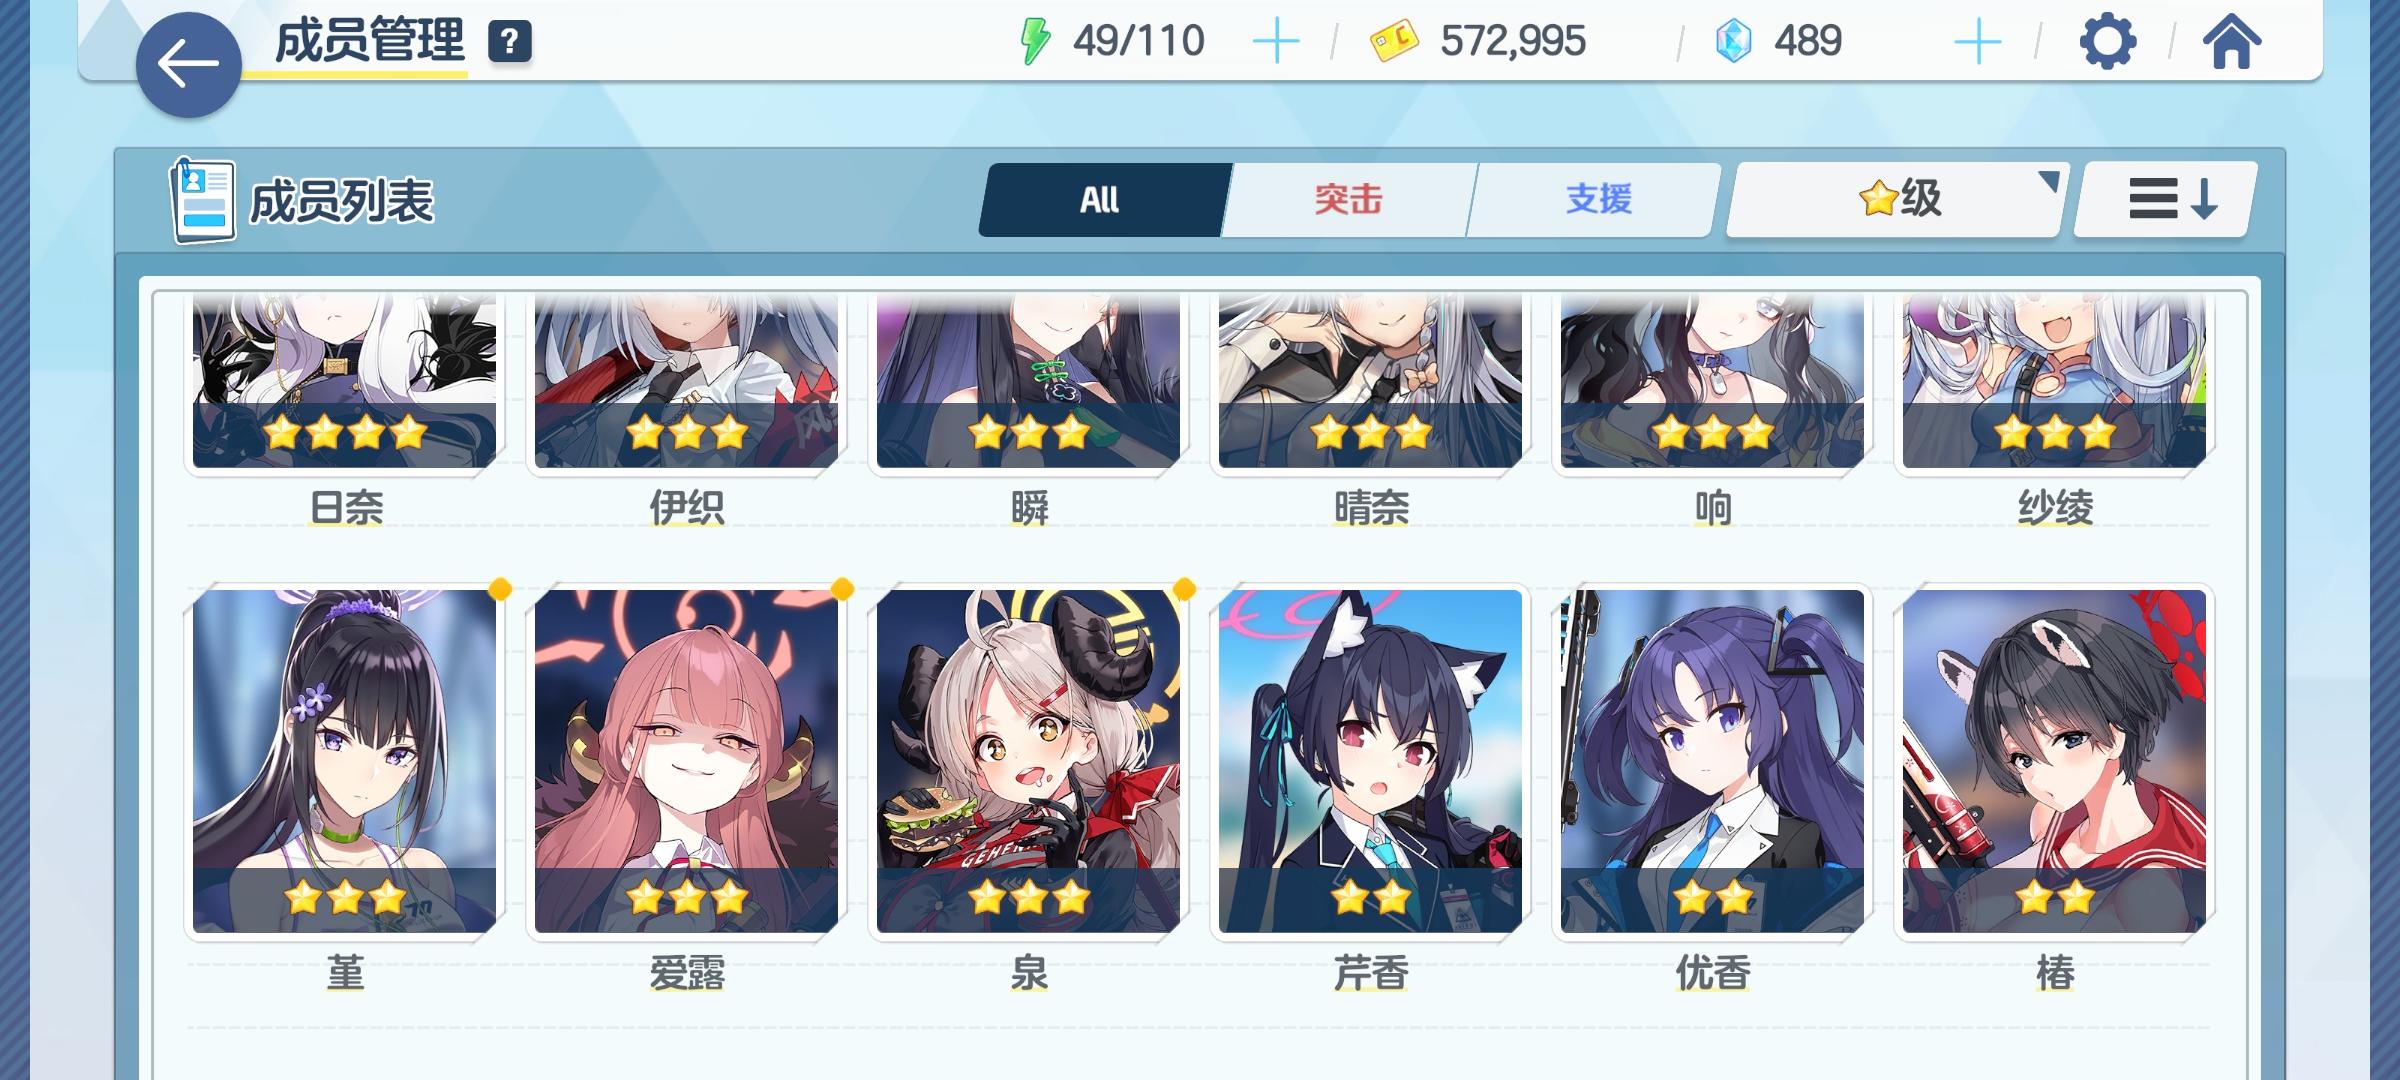Select the All filter tab
The height and width of the screenshot is (1080, 2400).
[1103, 200]
